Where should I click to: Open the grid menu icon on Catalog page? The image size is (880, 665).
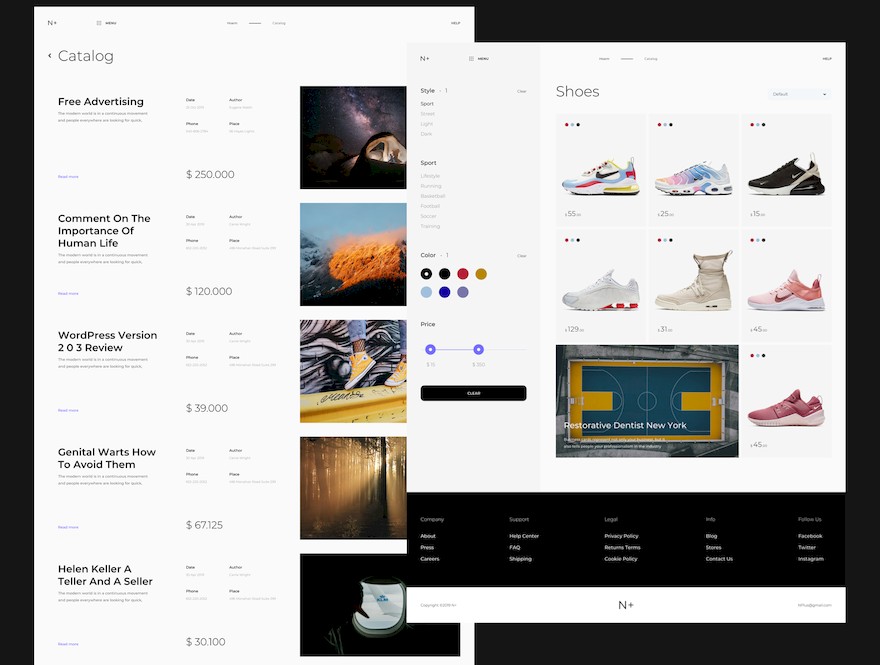pyautogui.click(x=99, y=23)
